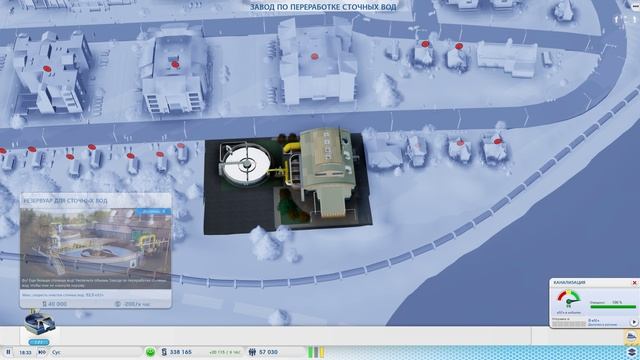Image resolution: width=640 pixels, height=360 pixels.
Task: Select the sewage treatment tank module icon
Action: pos(40,323)
